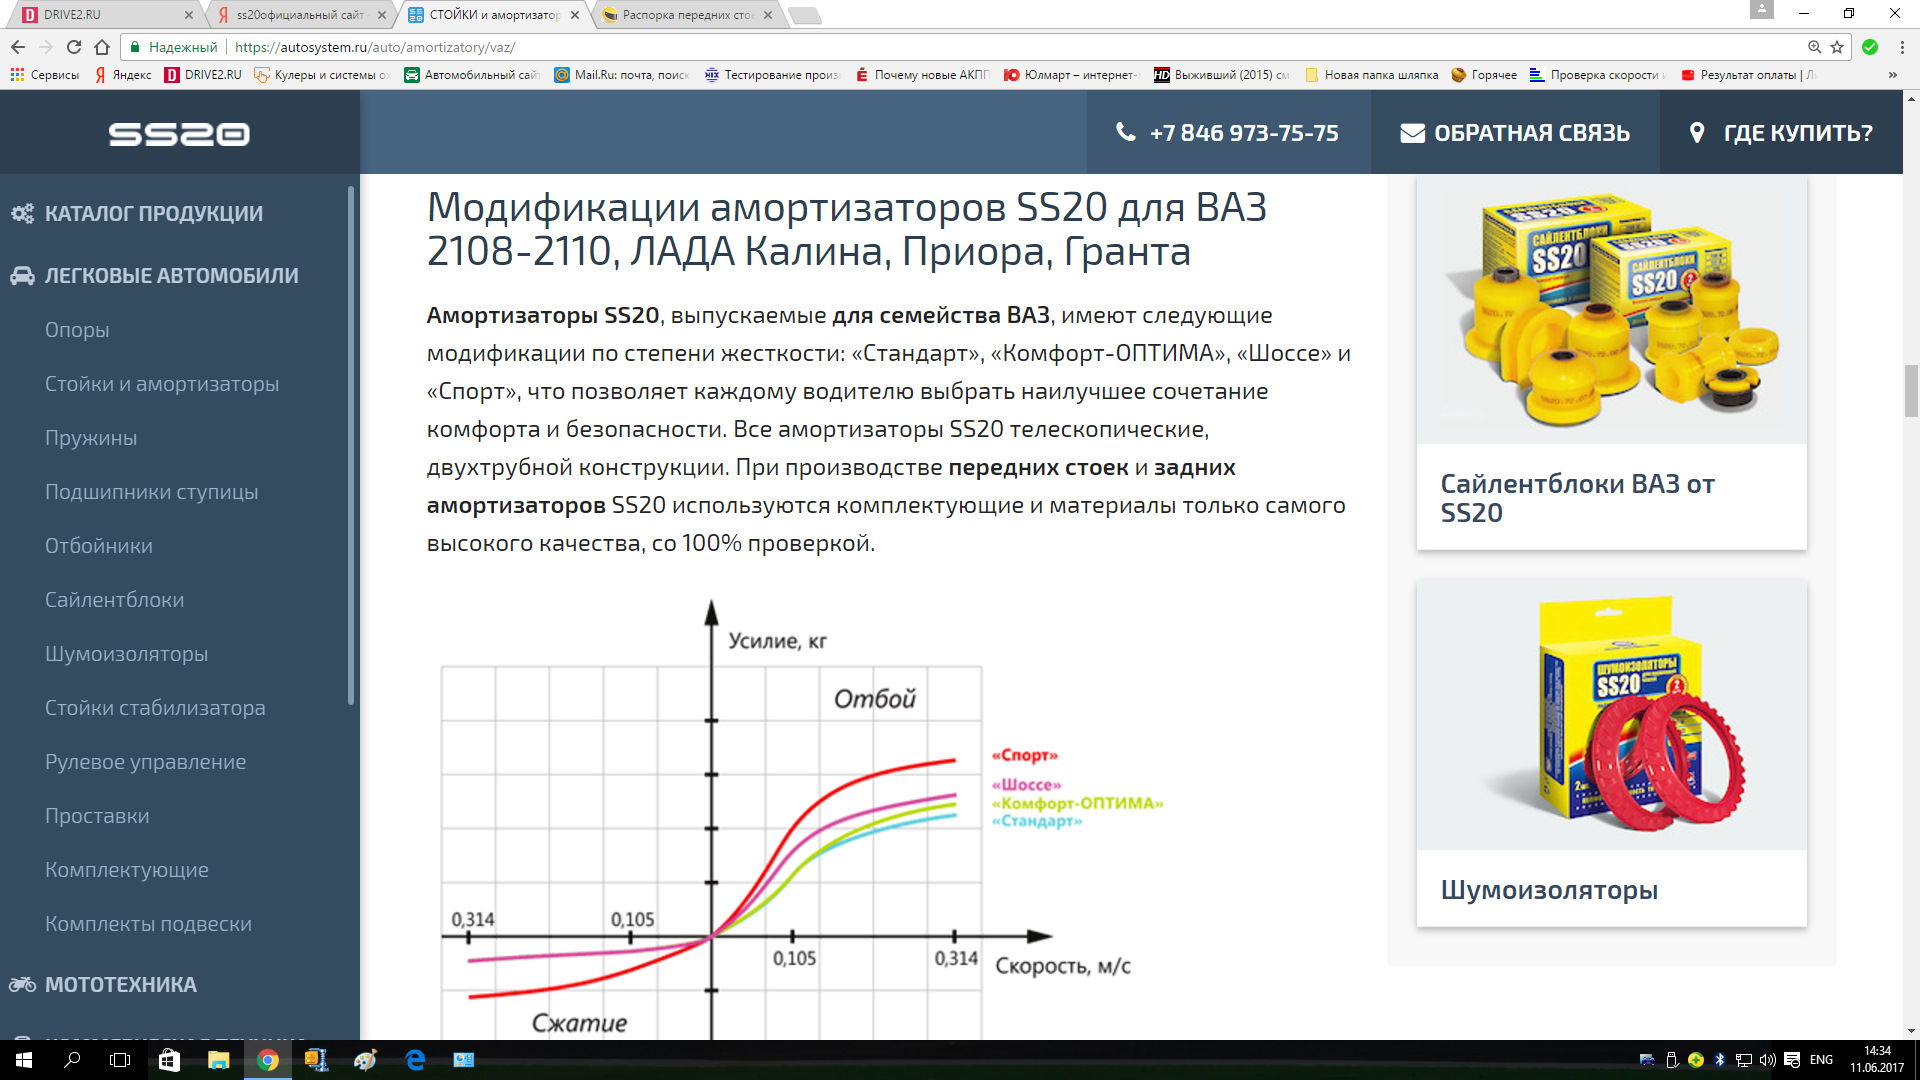Select Комплектующие in sidebar
This screenshot has height=1080, width=1920.
point(127,870)
